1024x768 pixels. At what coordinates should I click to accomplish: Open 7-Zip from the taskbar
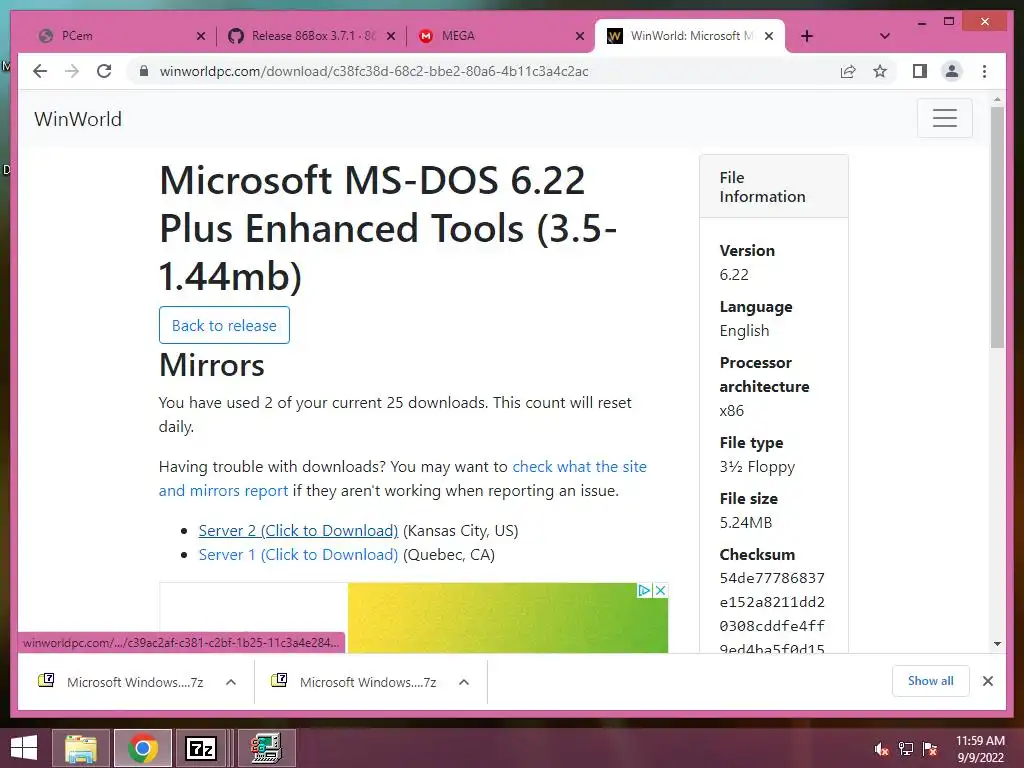pyautogui.click(x=201, y=748)
